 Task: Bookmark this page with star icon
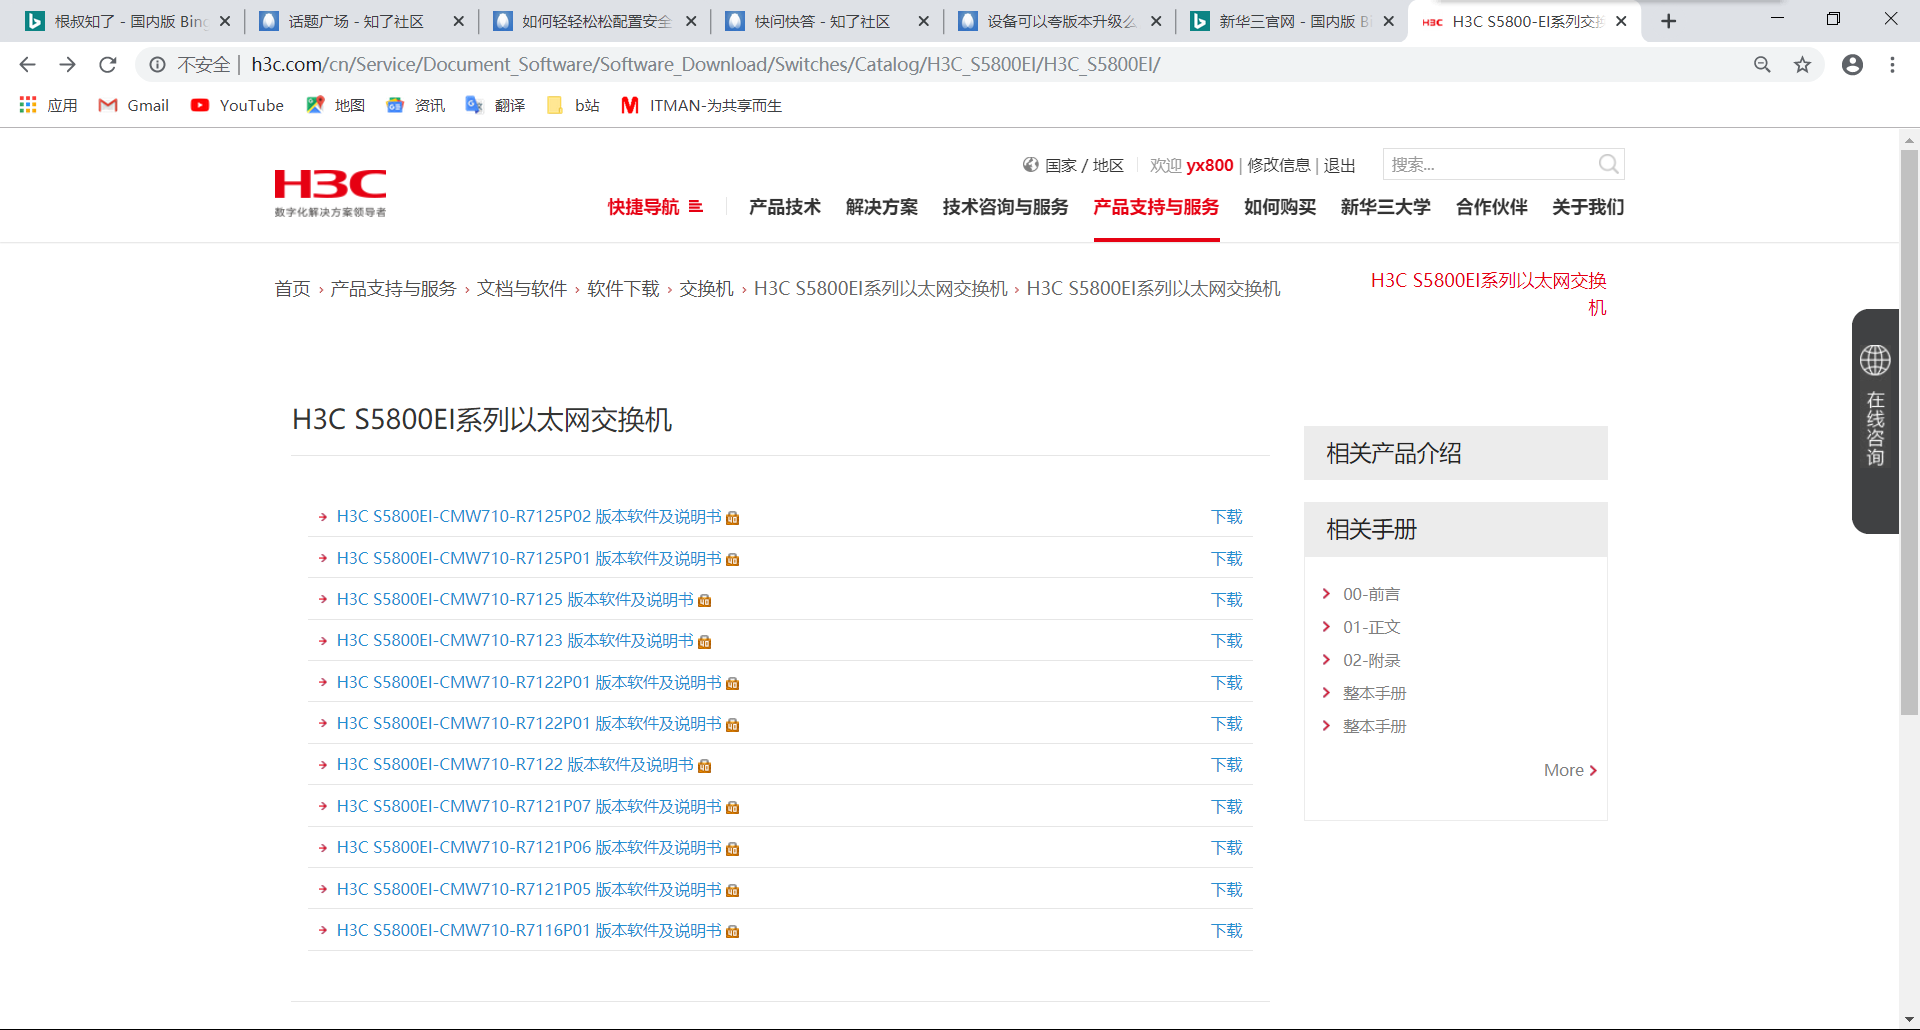tap(1802, 65)
